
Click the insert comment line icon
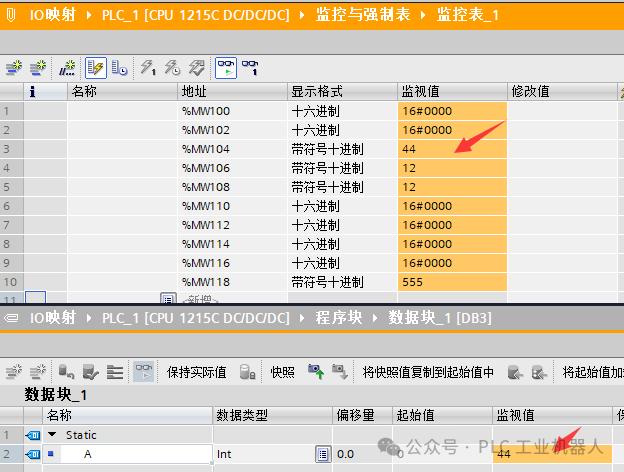pos(67,68)
